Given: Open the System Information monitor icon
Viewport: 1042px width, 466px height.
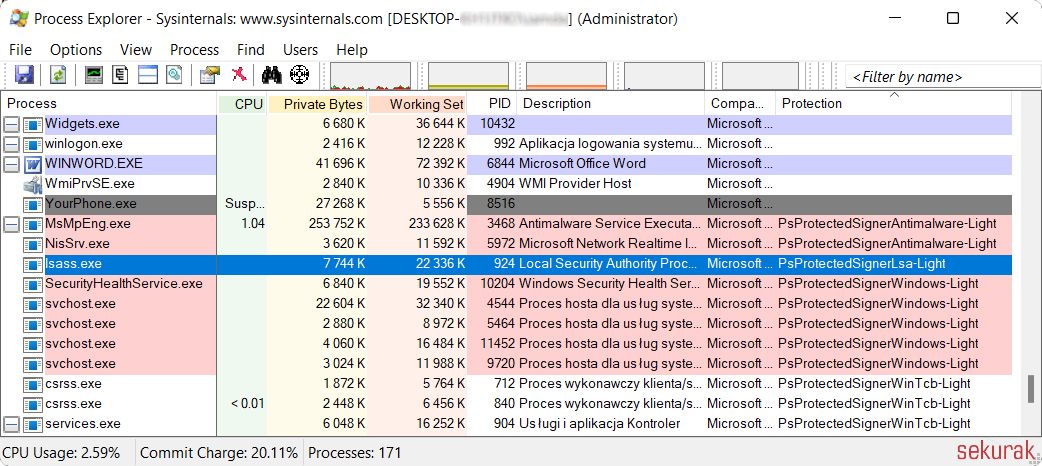Looking at the screenshot, I should [94, 74].
